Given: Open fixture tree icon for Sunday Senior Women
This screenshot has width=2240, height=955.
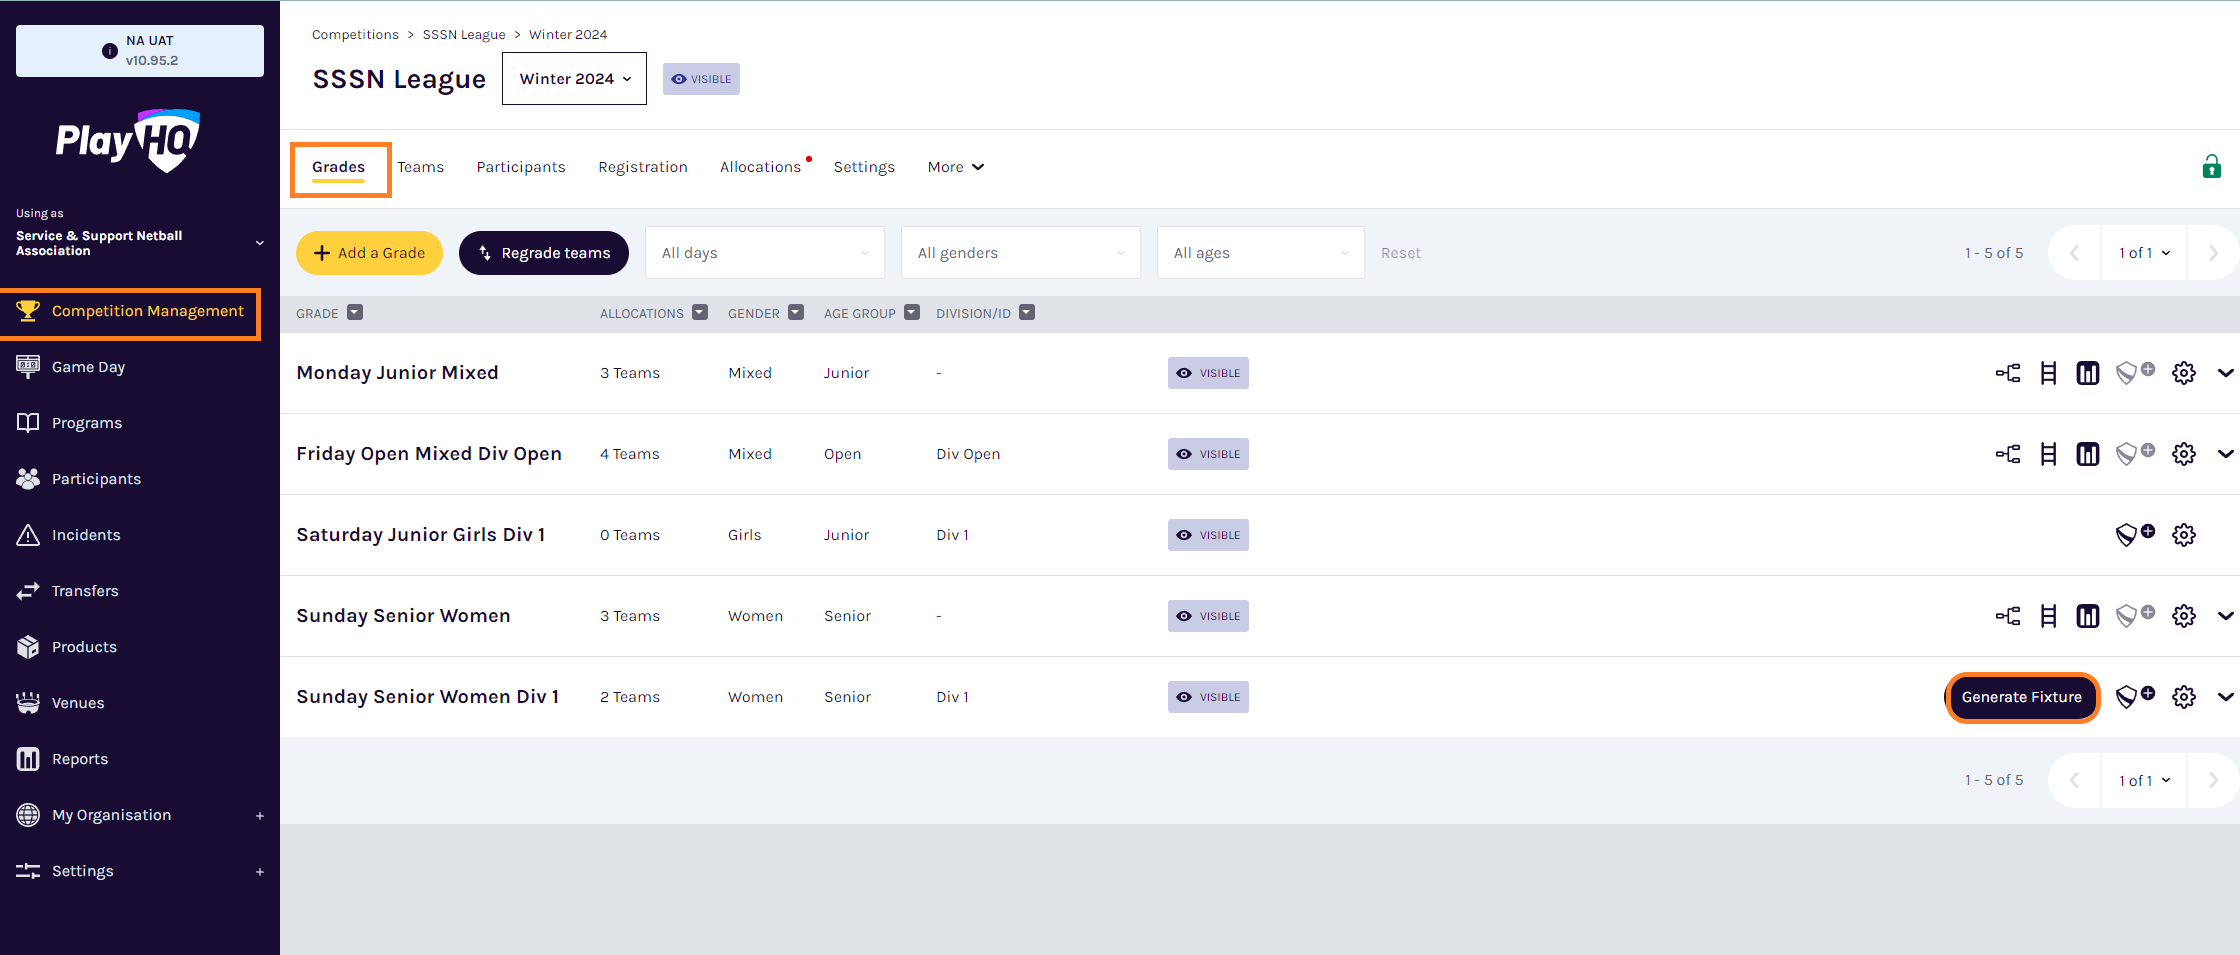Looking at the screenshot, I should [2008, 616].
